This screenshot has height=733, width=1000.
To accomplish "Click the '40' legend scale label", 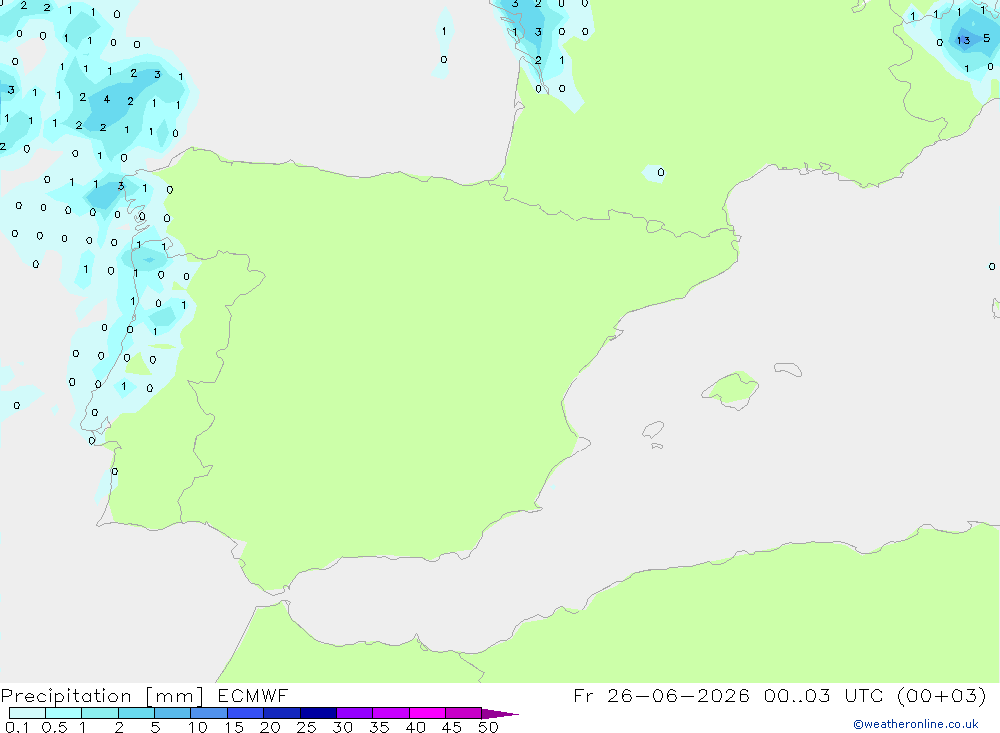I will [415, 727].
